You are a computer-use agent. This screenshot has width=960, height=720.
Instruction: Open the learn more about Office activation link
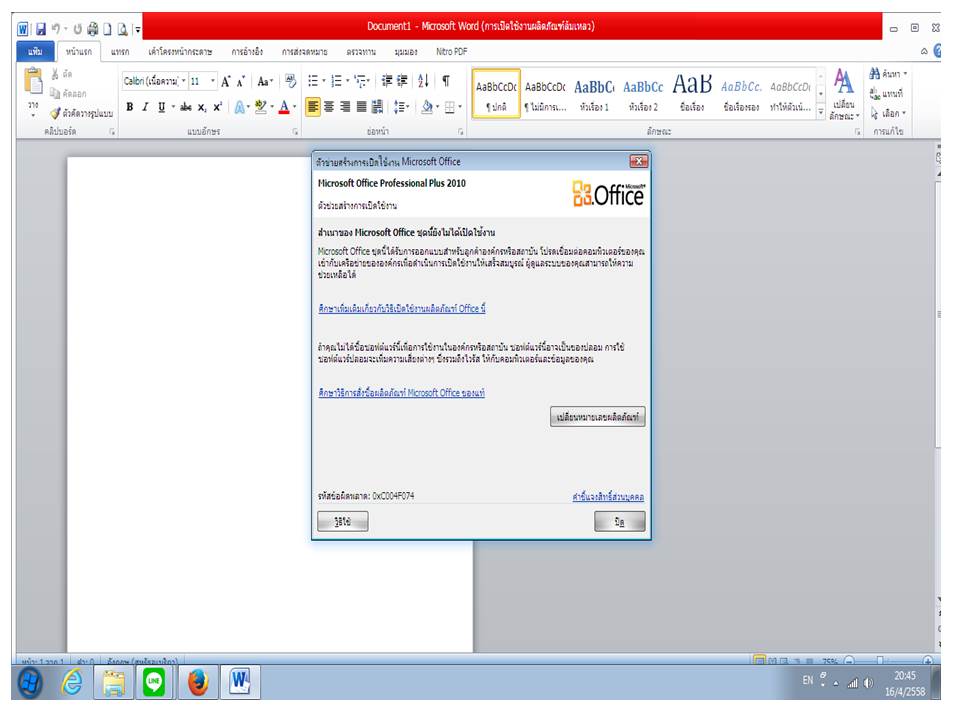[x=402, y=309]
